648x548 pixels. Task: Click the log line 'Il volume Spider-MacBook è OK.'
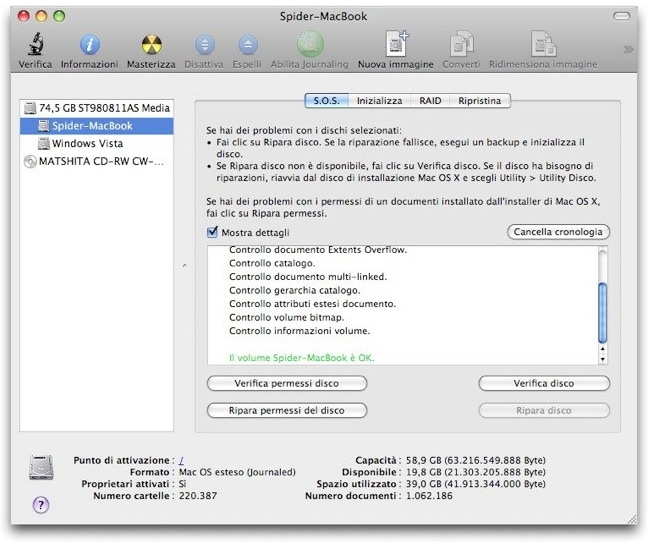coord(302,358)
